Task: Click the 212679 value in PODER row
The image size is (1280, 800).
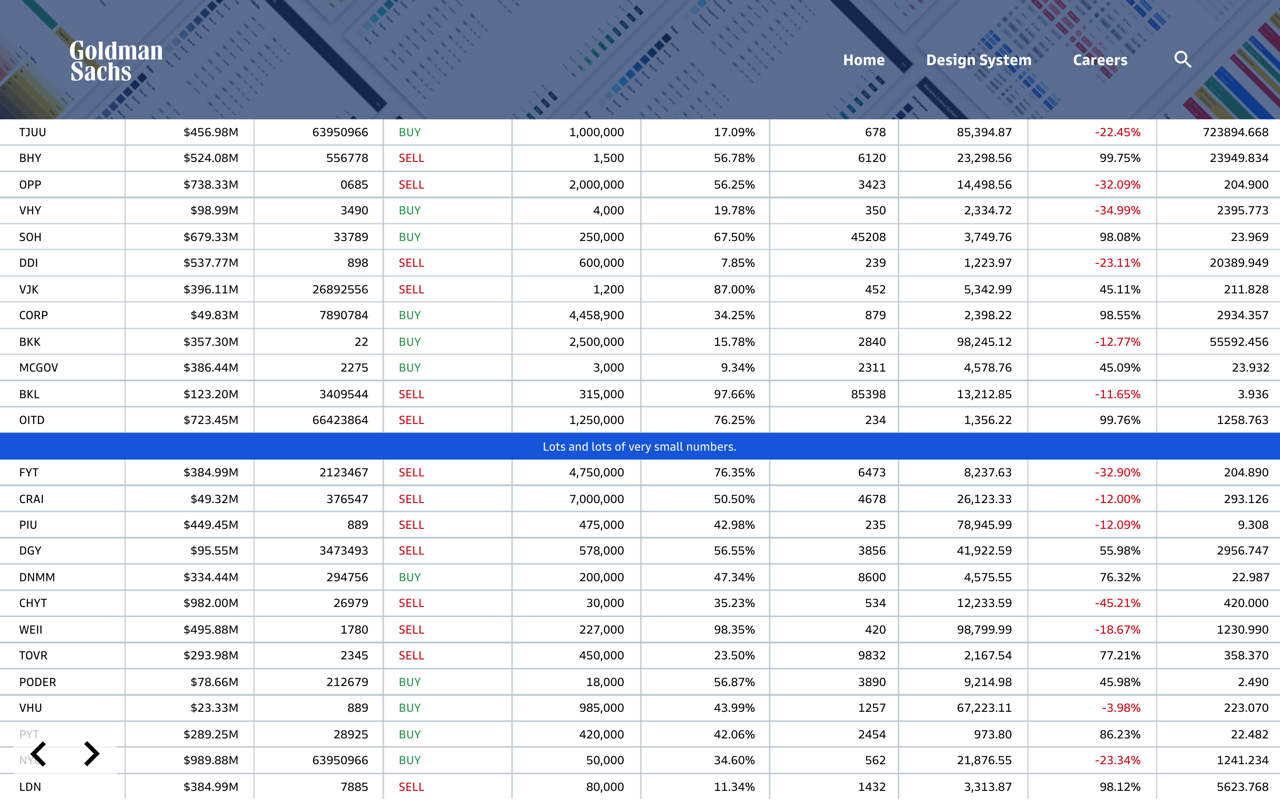Action: tap(347, 682)
